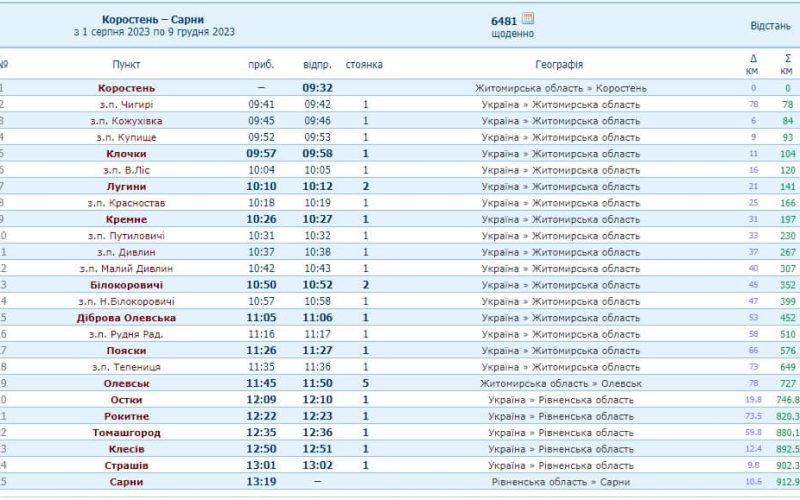Image resolution: width=800 pixels, height=500 pixels.
Task: Open the з.п. Малий Дивлин stop link
Action: tap(126, 268)
